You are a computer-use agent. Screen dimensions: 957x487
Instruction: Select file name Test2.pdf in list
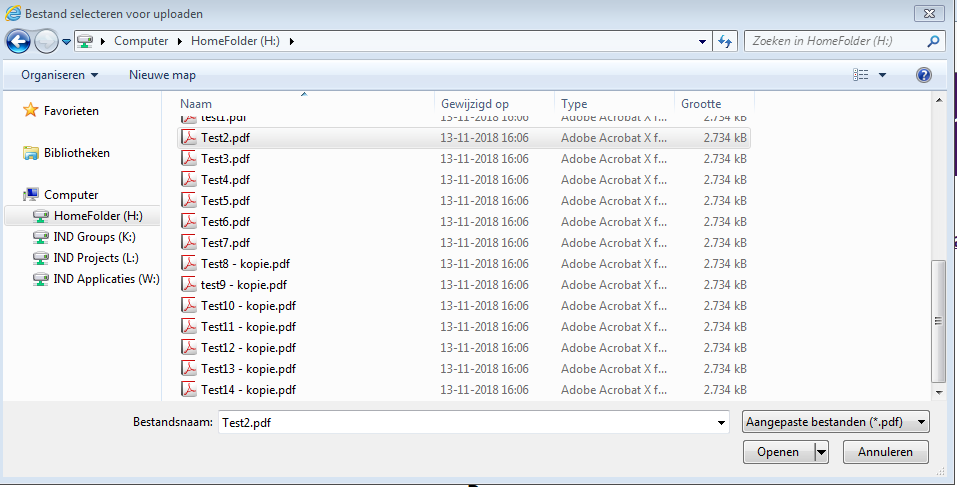tap(225, 138)
